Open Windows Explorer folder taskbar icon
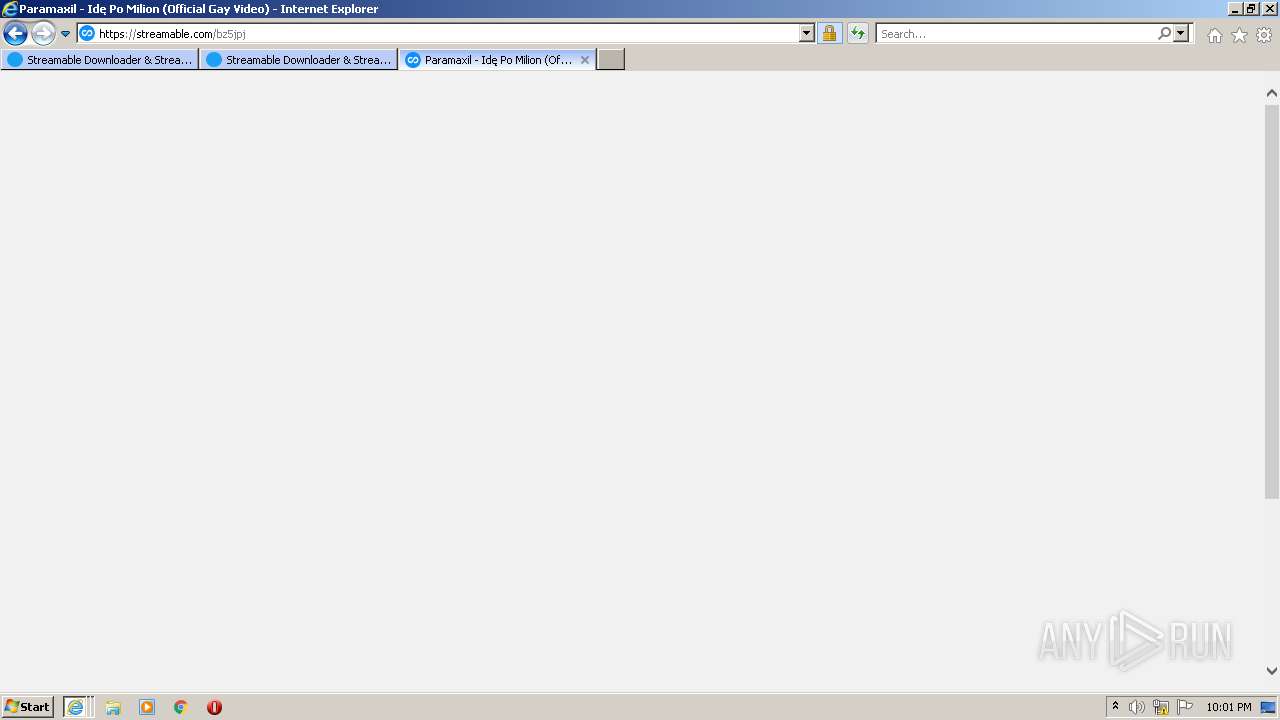This screenshot has height=720, width=1280. point(113,707)
